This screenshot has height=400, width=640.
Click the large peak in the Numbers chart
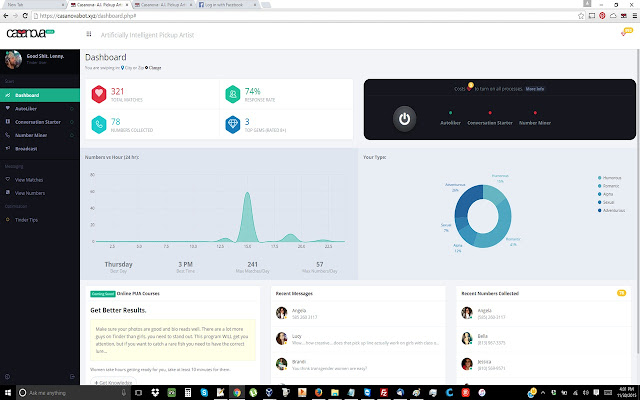247,216
